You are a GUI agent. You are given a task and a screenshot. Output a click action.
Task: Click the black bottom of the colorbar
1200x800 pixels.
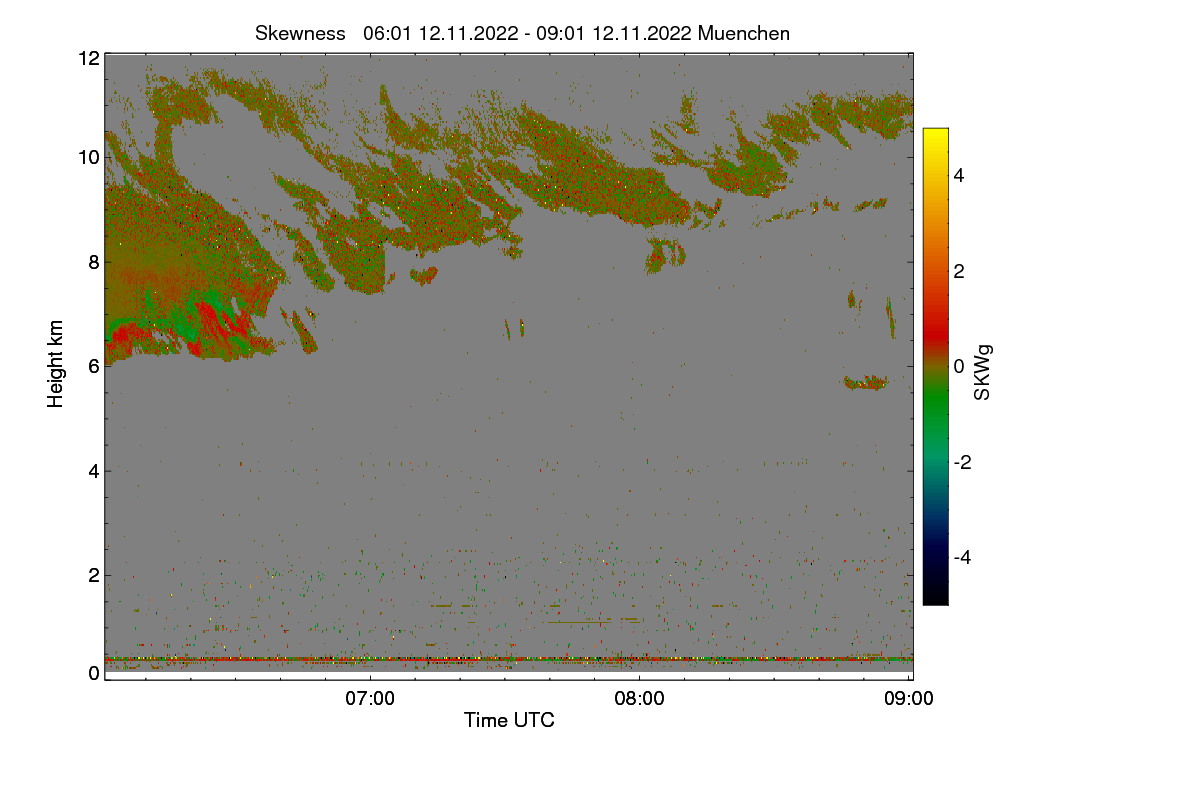click(x=935, y=596)
